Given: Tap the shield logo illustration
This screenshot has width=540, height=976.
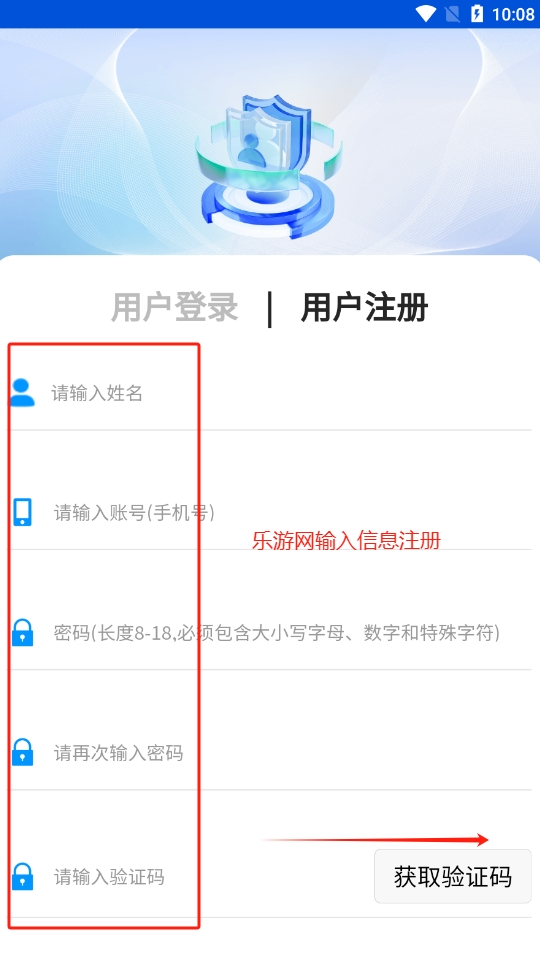Looking at the screenshot, I should pyautogui.click(x=269, y=167).
